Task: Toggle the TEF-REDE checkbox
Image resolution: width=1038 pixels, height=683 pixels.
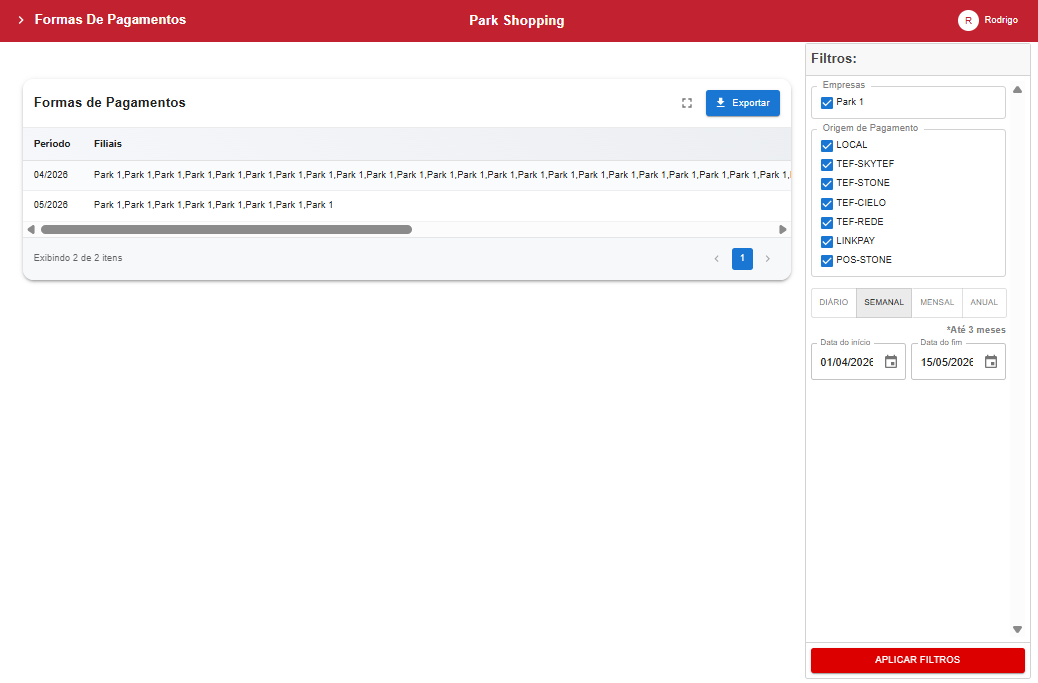Action: point(827,222)
